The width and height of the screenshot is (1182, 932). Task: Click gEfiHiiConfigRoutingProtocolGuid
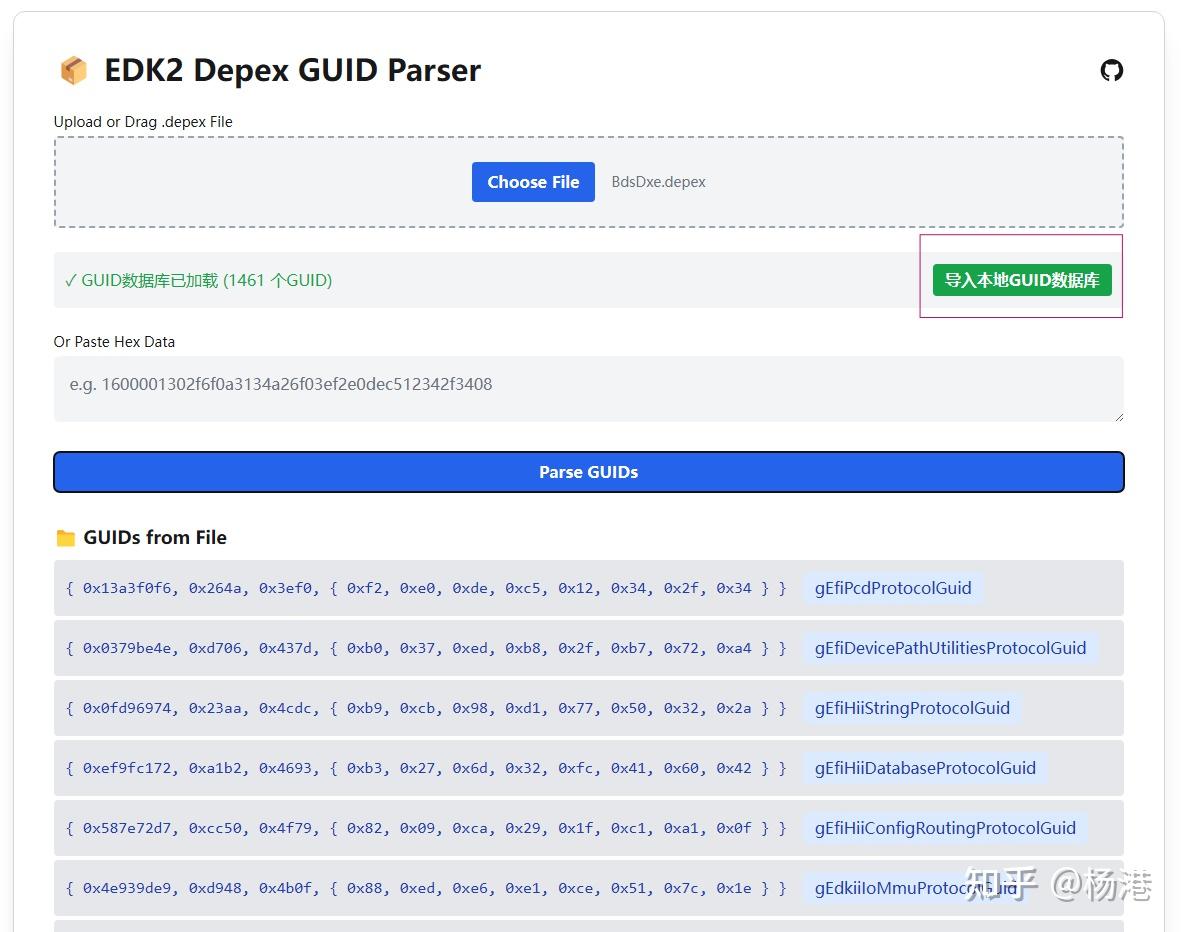pos(945,828)
